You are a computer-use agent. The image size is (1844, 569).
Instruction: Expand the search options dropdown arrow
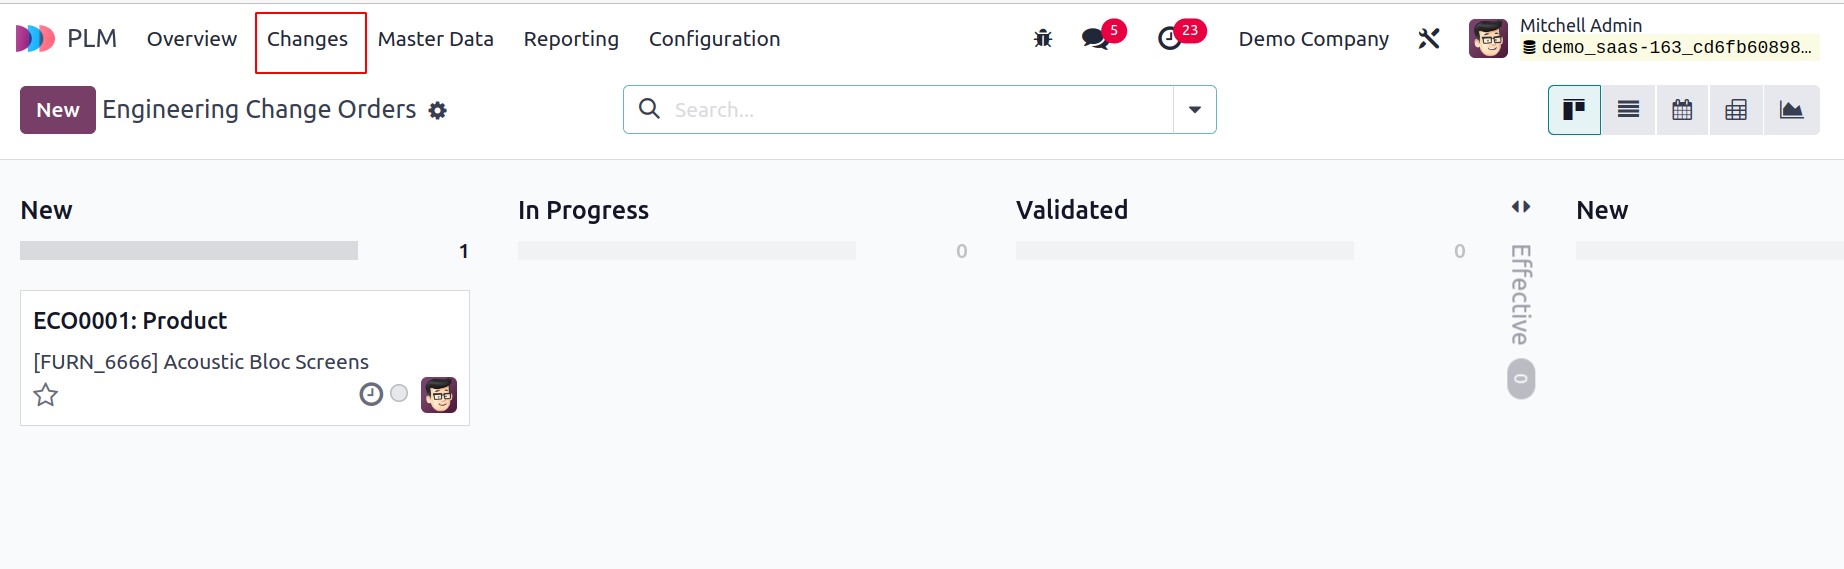1194,110
